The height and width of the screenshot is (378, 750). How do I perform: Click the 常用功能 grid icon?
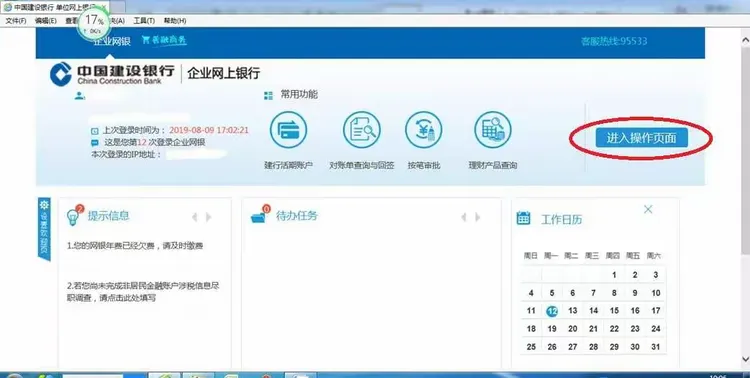[x=268, y=95]
